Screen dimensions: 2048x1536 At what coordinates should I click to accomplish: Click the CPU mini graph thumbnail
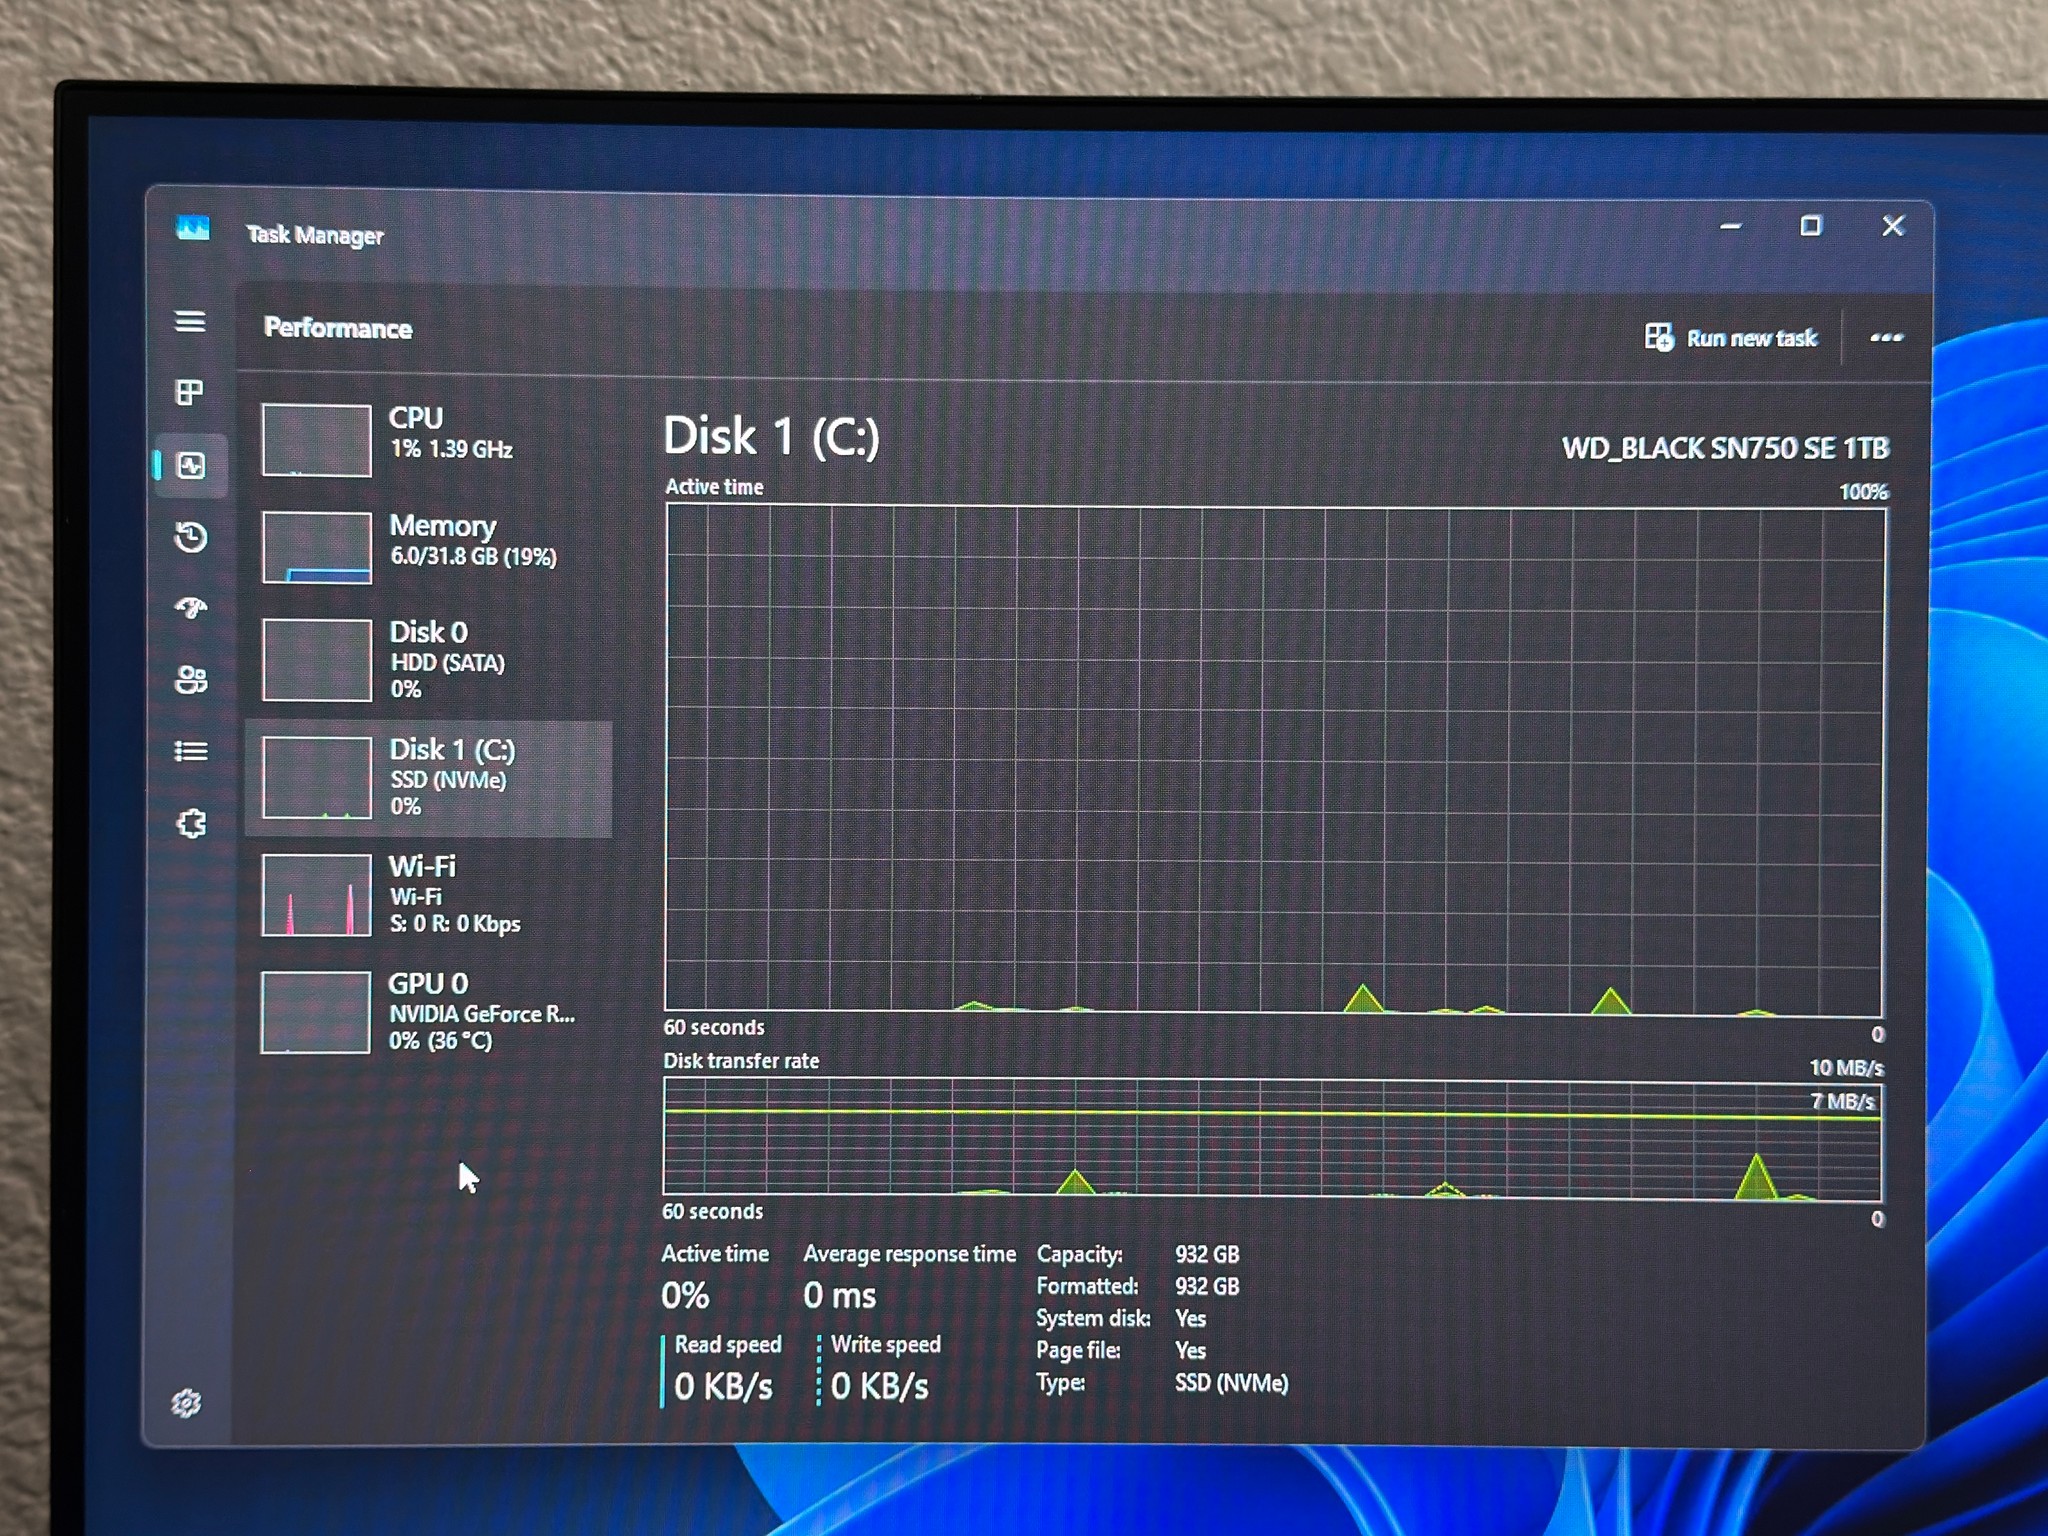[316, 440]
